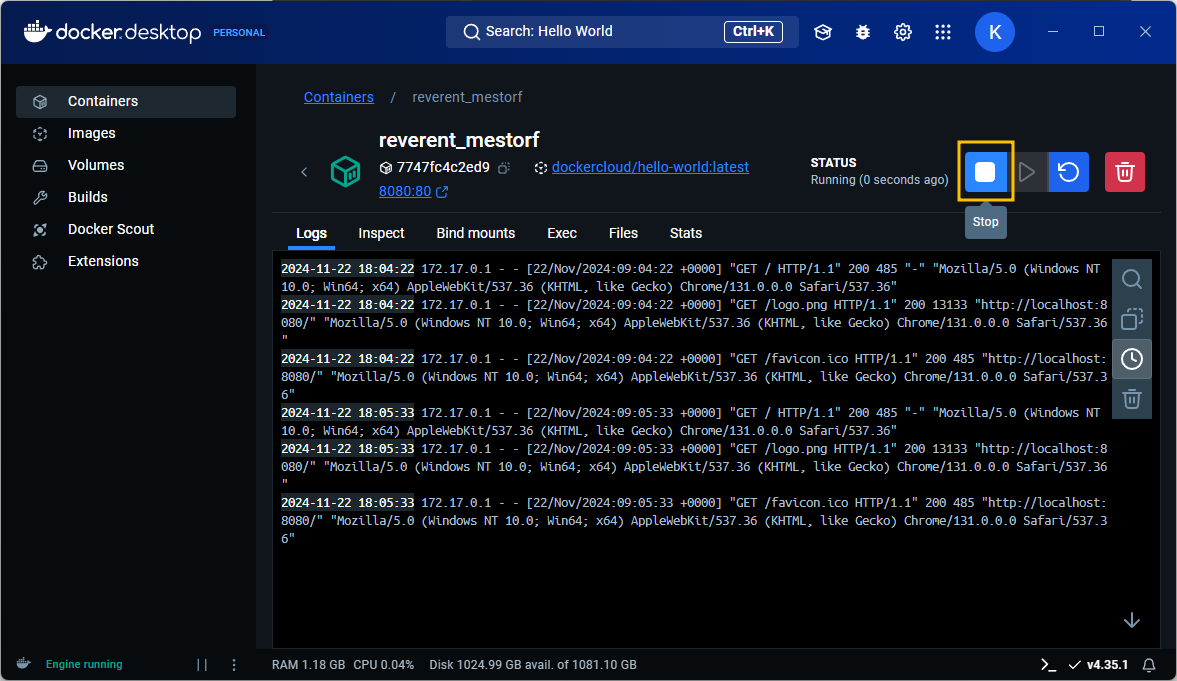Viewport: 1177px width, 681px height.
Task: Open Settings gear icon
Action: click(x=902, y=32)
